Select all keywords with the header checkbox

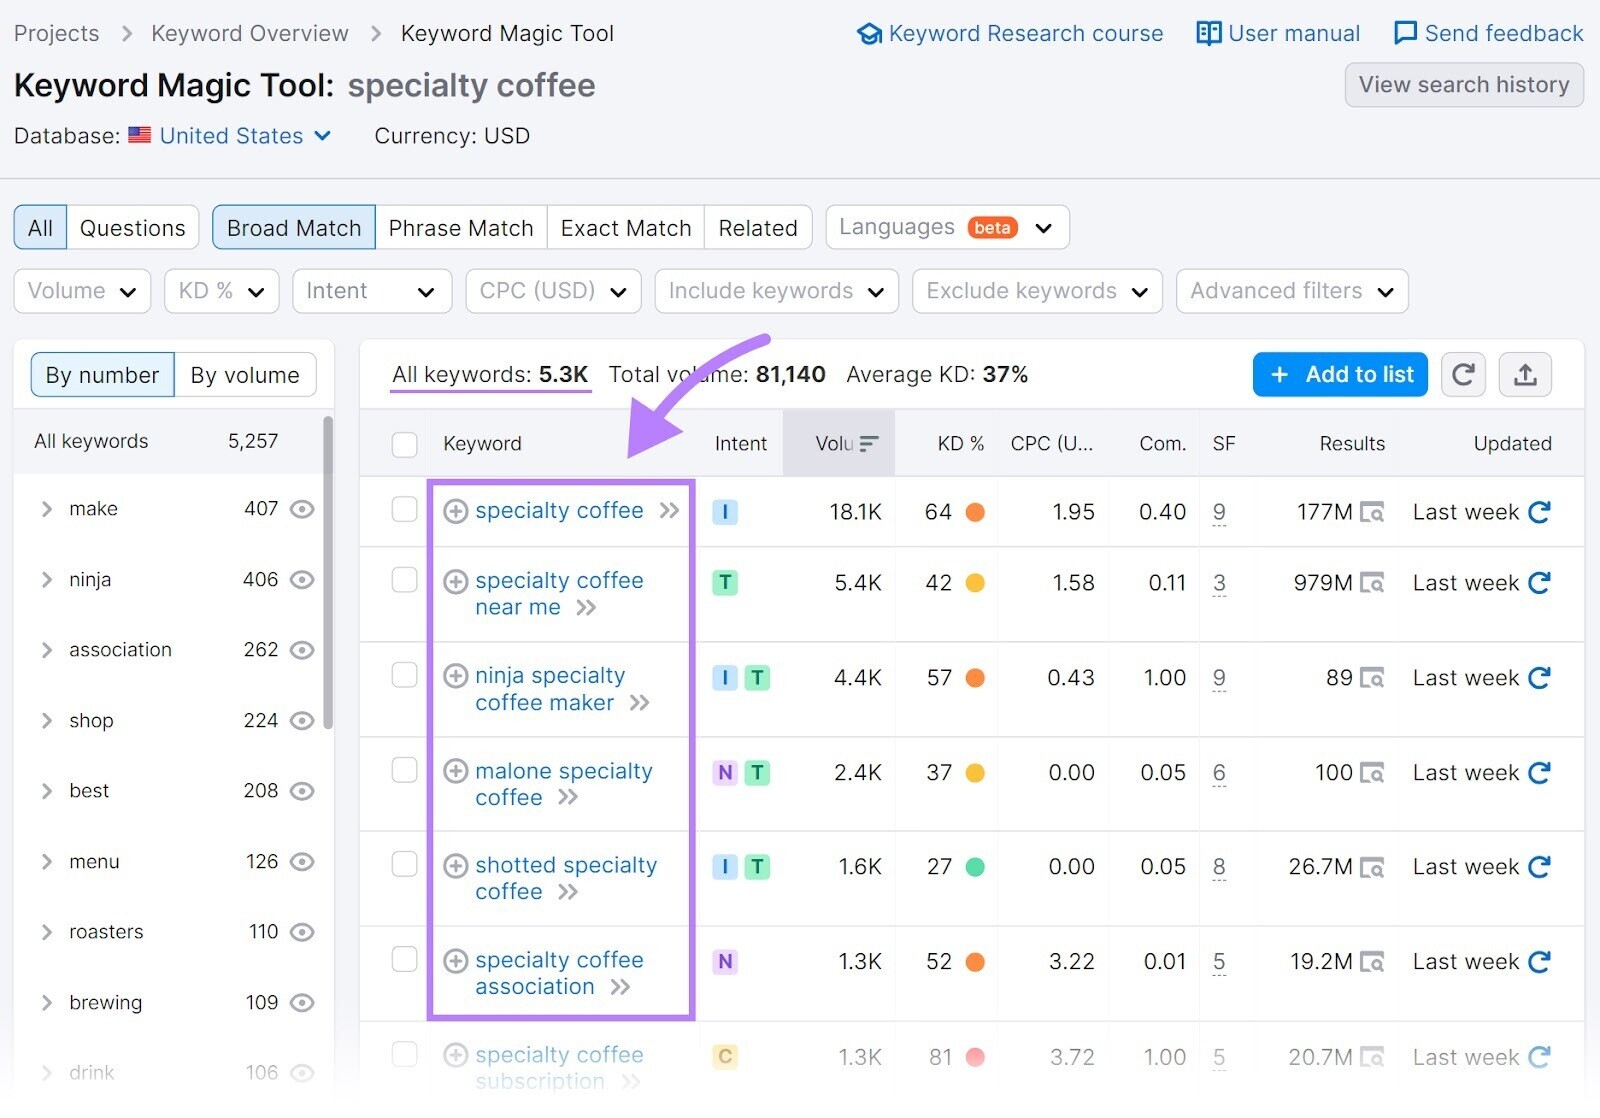(x=405, y=443)
